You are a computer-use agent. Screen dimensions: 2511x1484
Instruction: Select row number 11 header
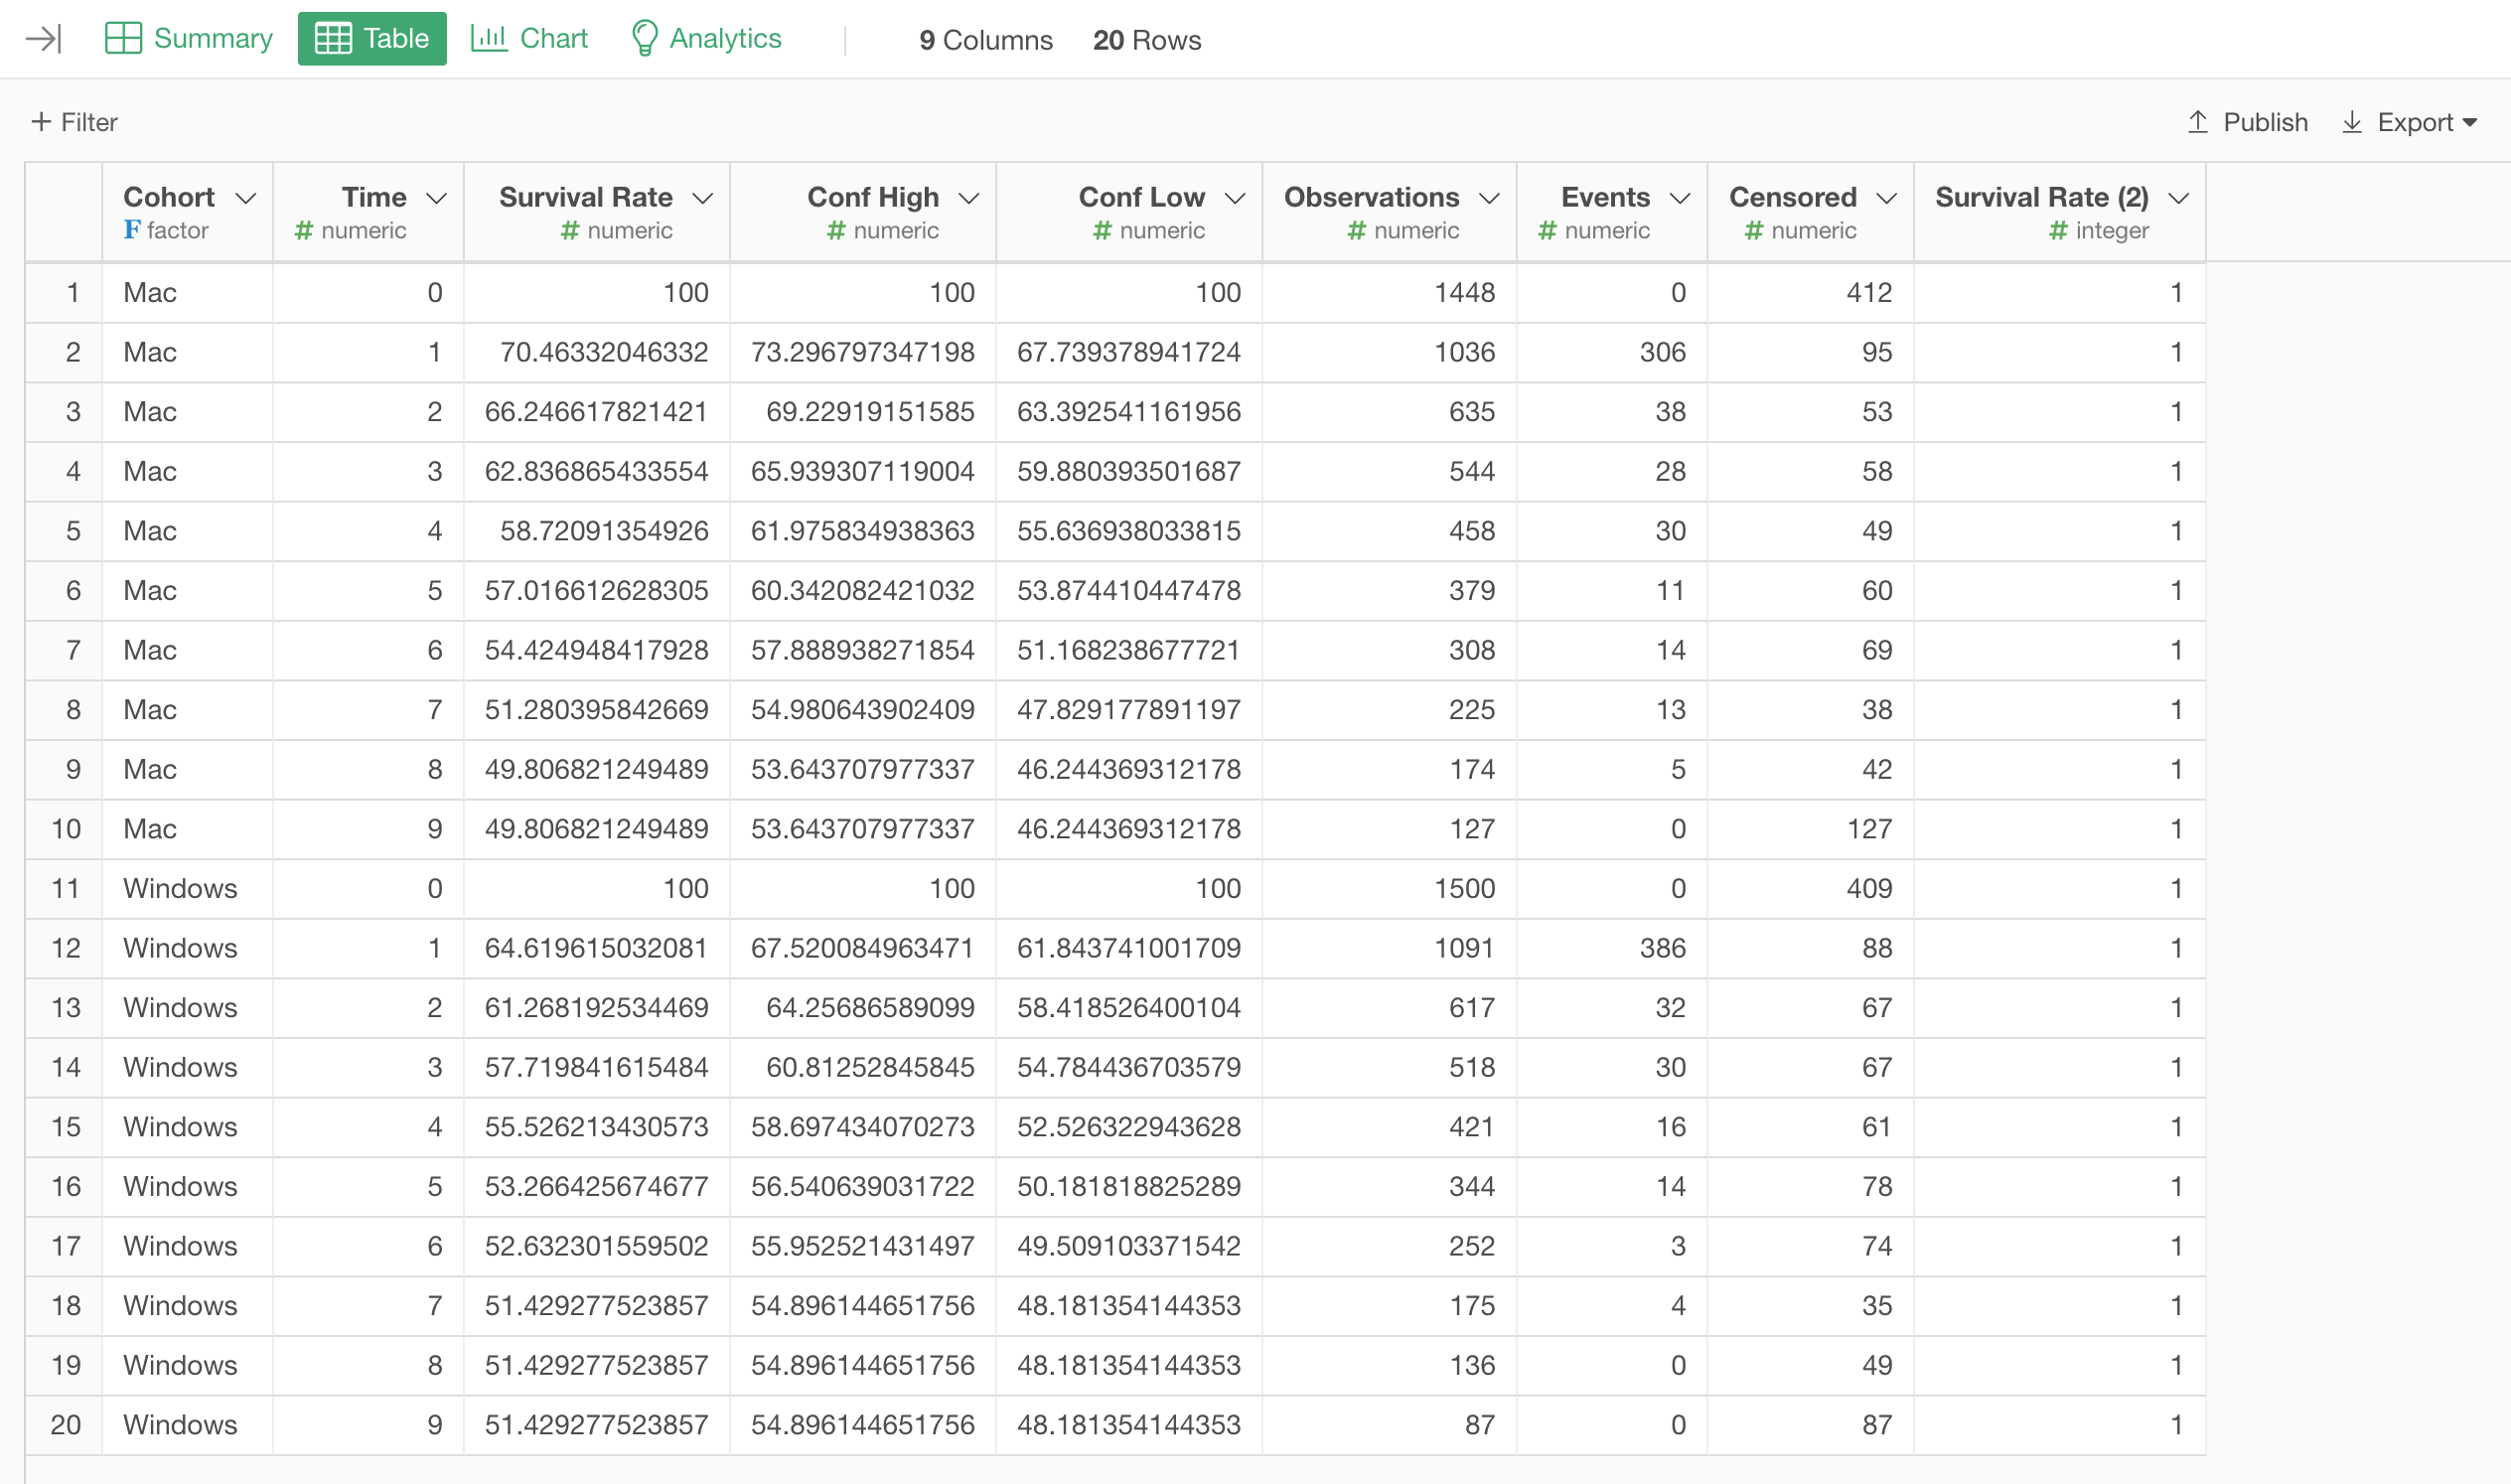[65, 888]
